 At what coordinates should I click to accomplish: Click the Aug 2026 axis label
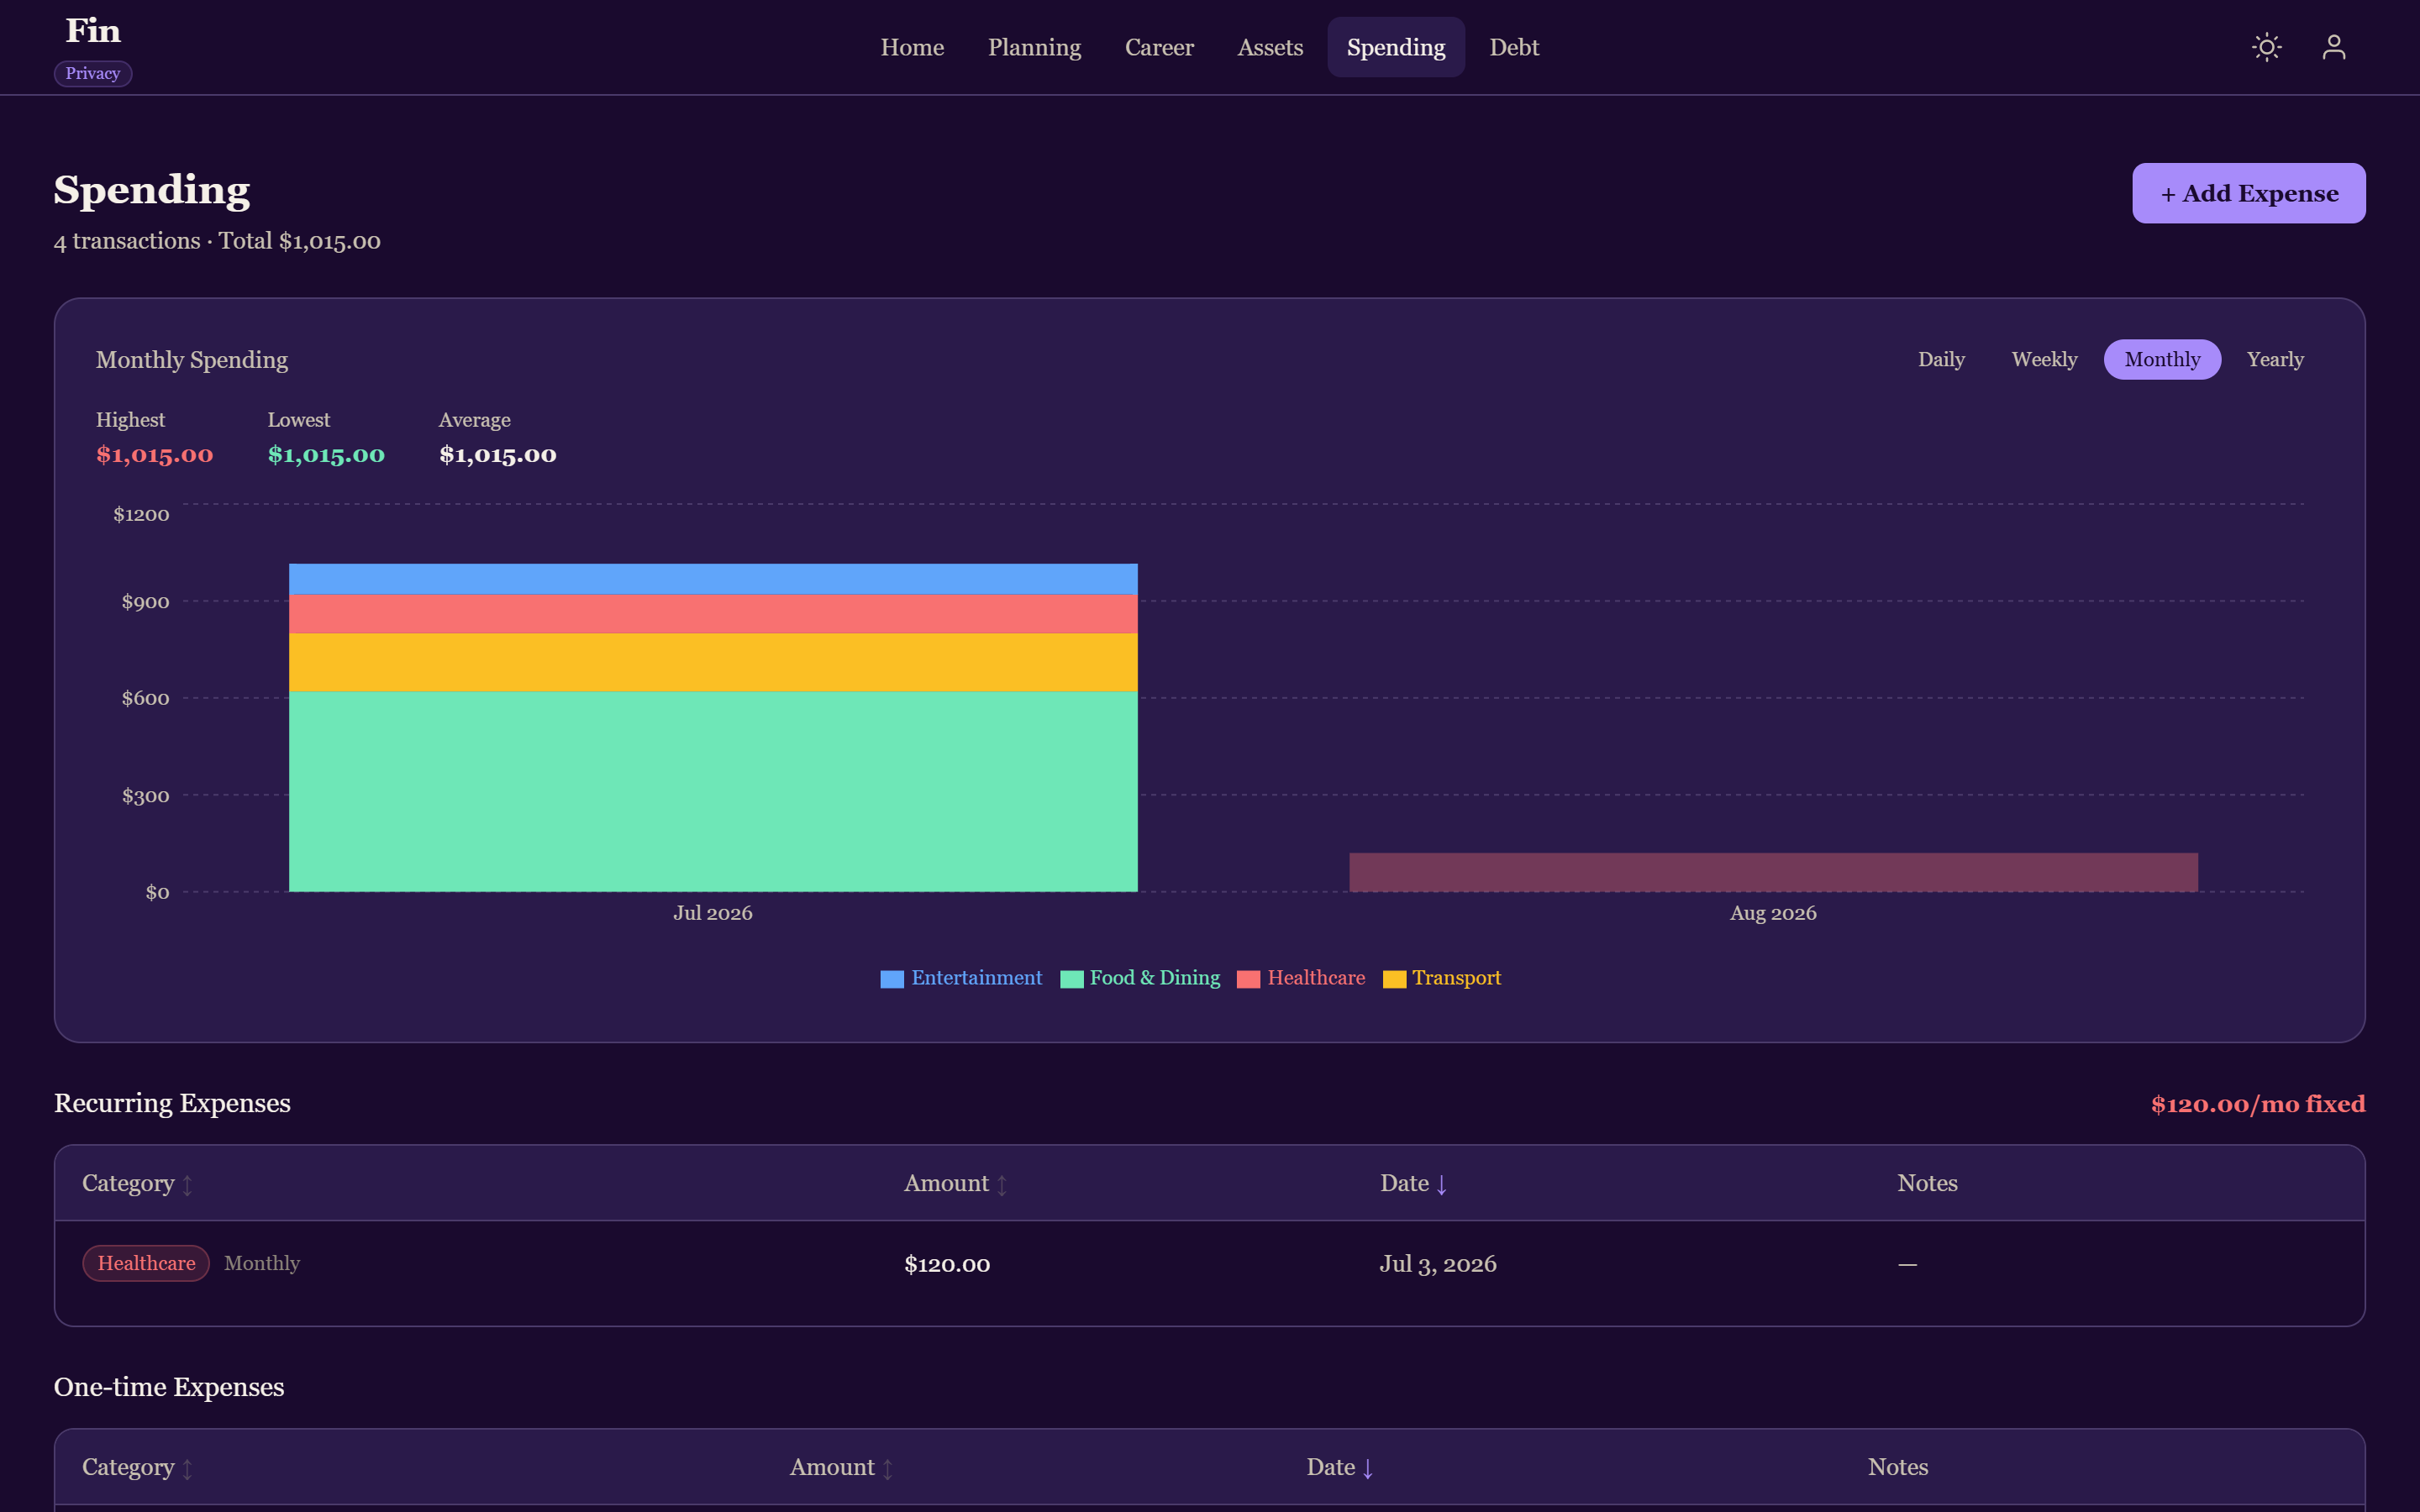pos(1773,913)
